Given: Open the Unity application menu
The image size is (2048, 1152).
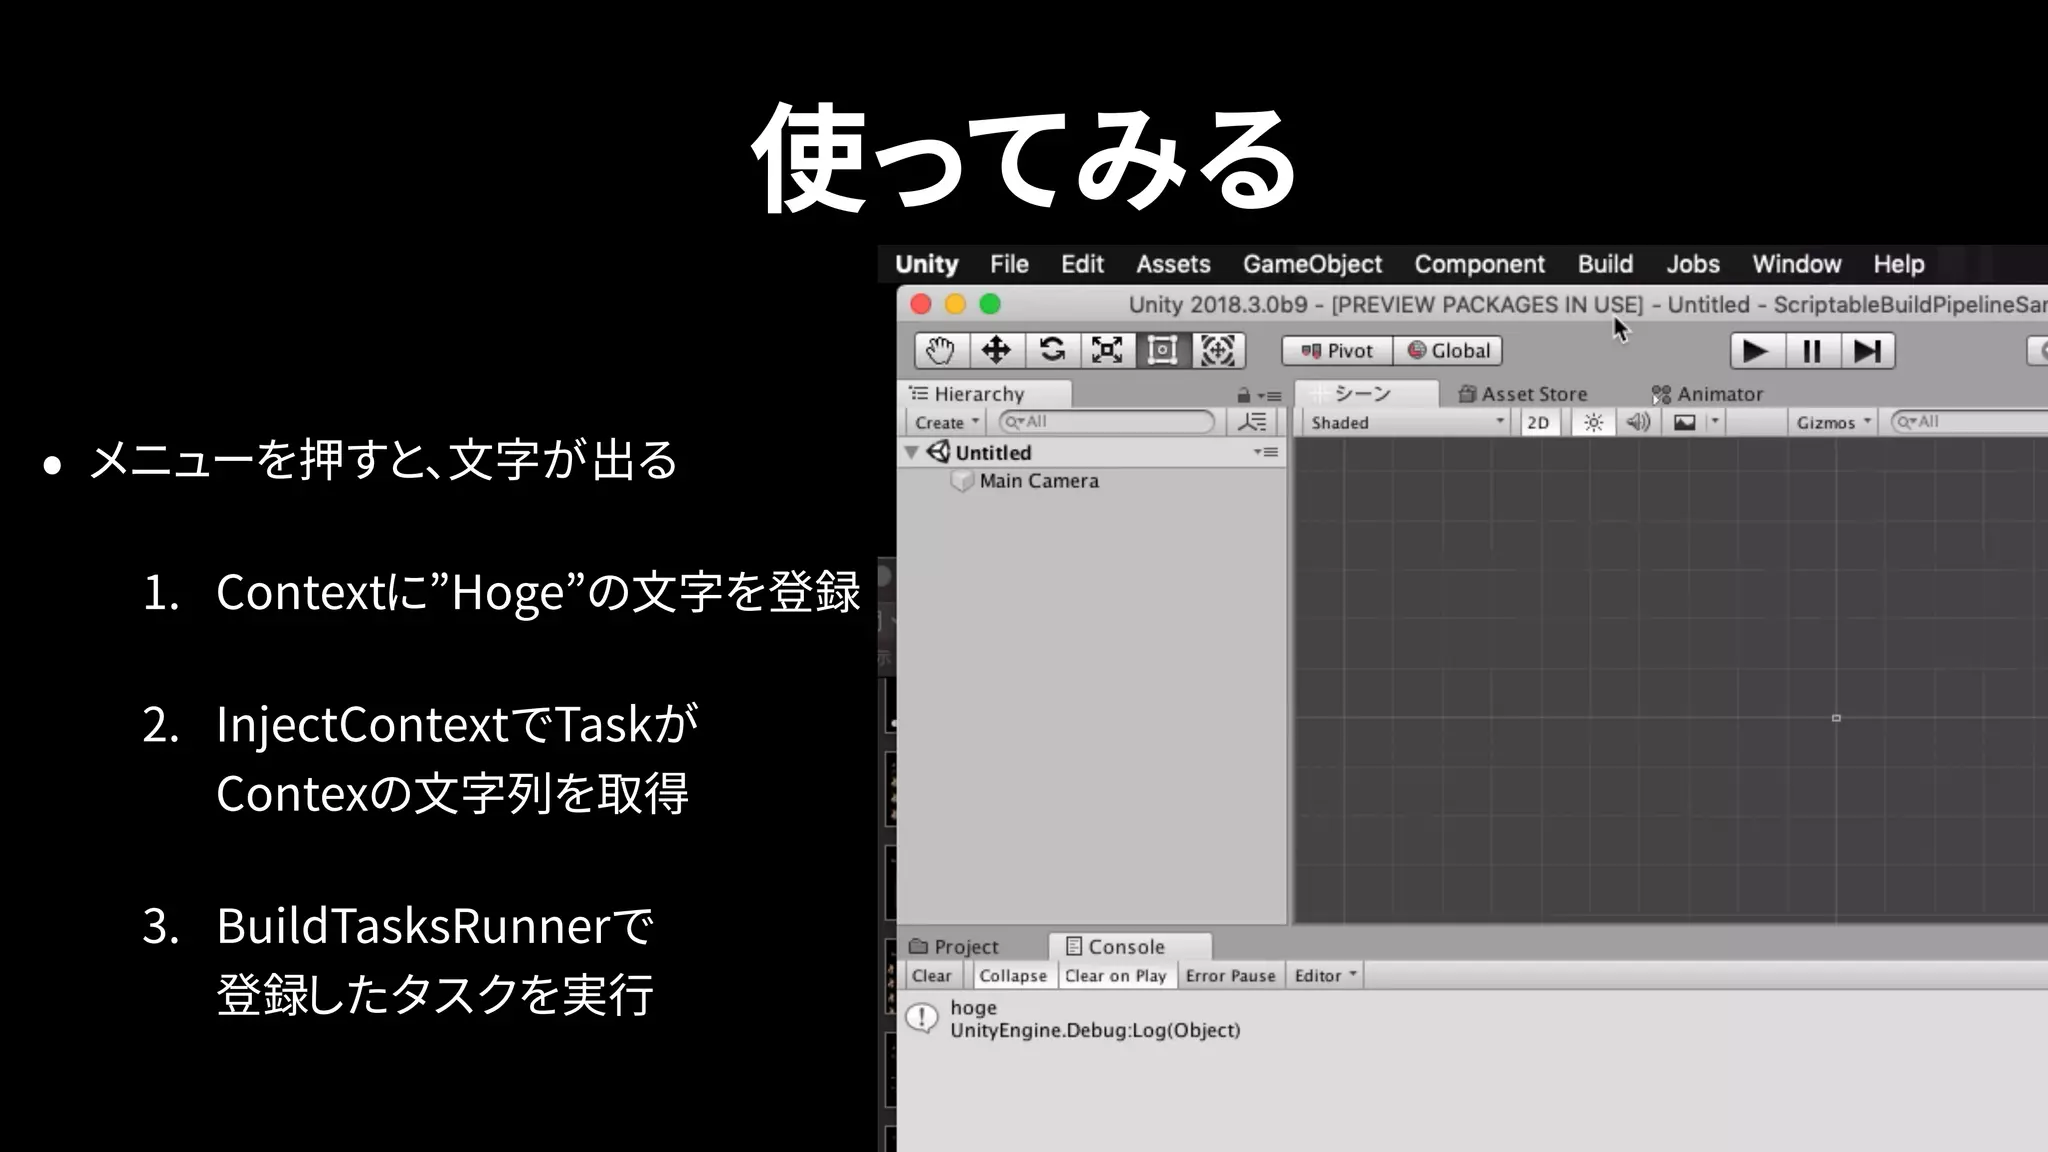Looking at the screenshot, I should [926, 265].
